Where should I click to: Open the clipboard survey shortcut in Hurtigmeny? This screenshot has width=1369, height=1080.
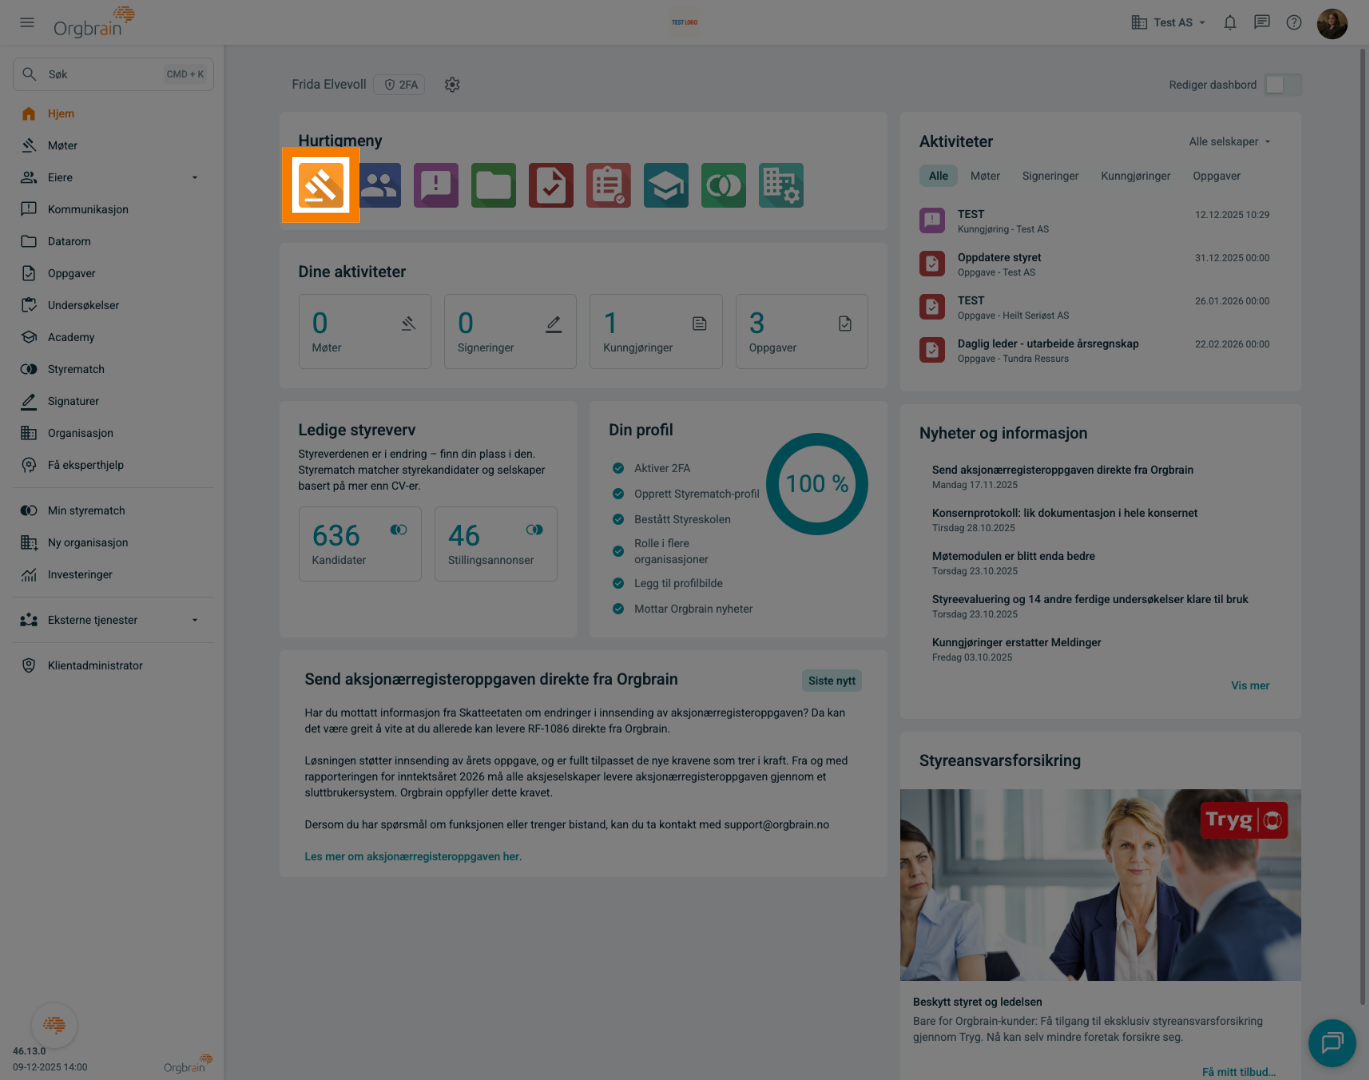point(608,186)
